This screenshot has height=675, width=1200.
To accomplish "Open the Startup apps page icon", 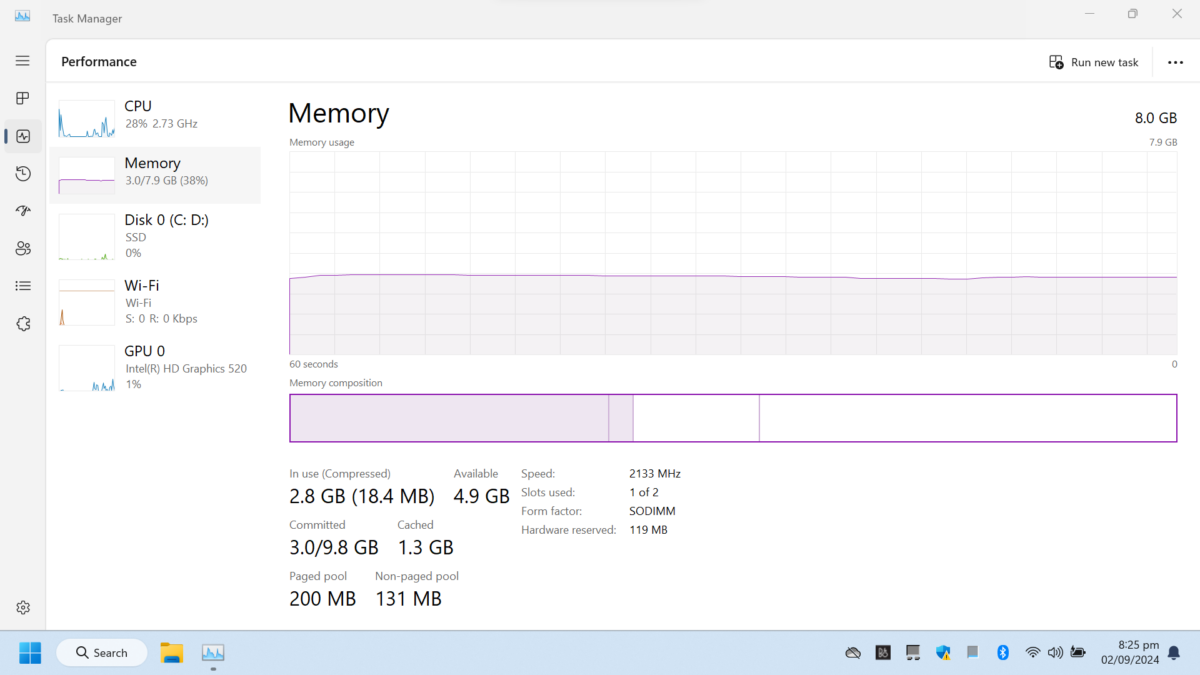I will (23, 211).
